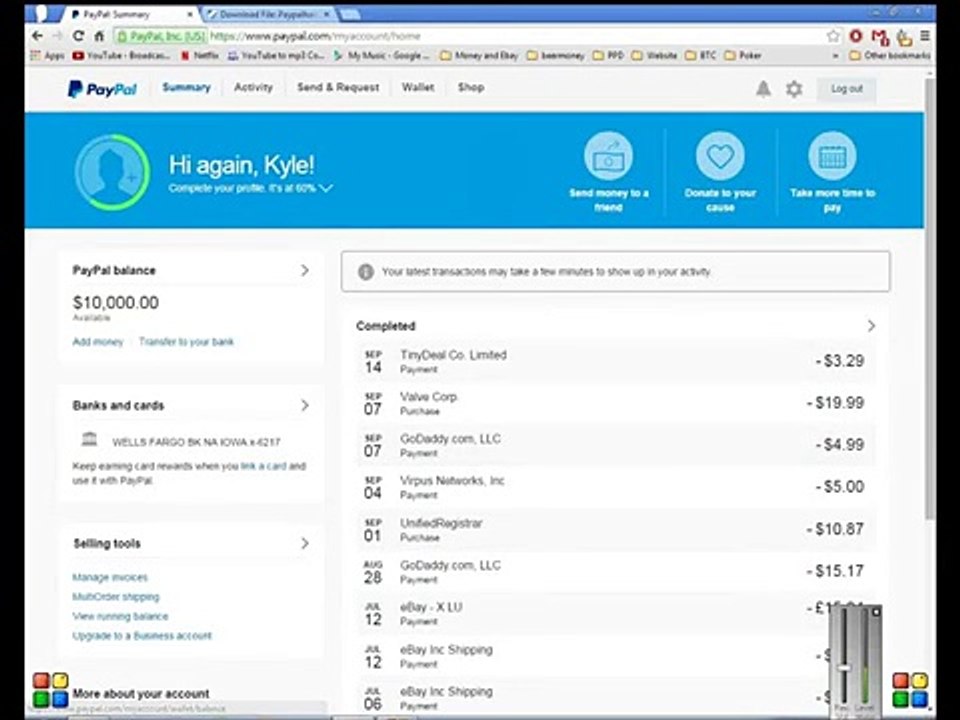
Task: Open the notifications bell
Action: (763, 89)
